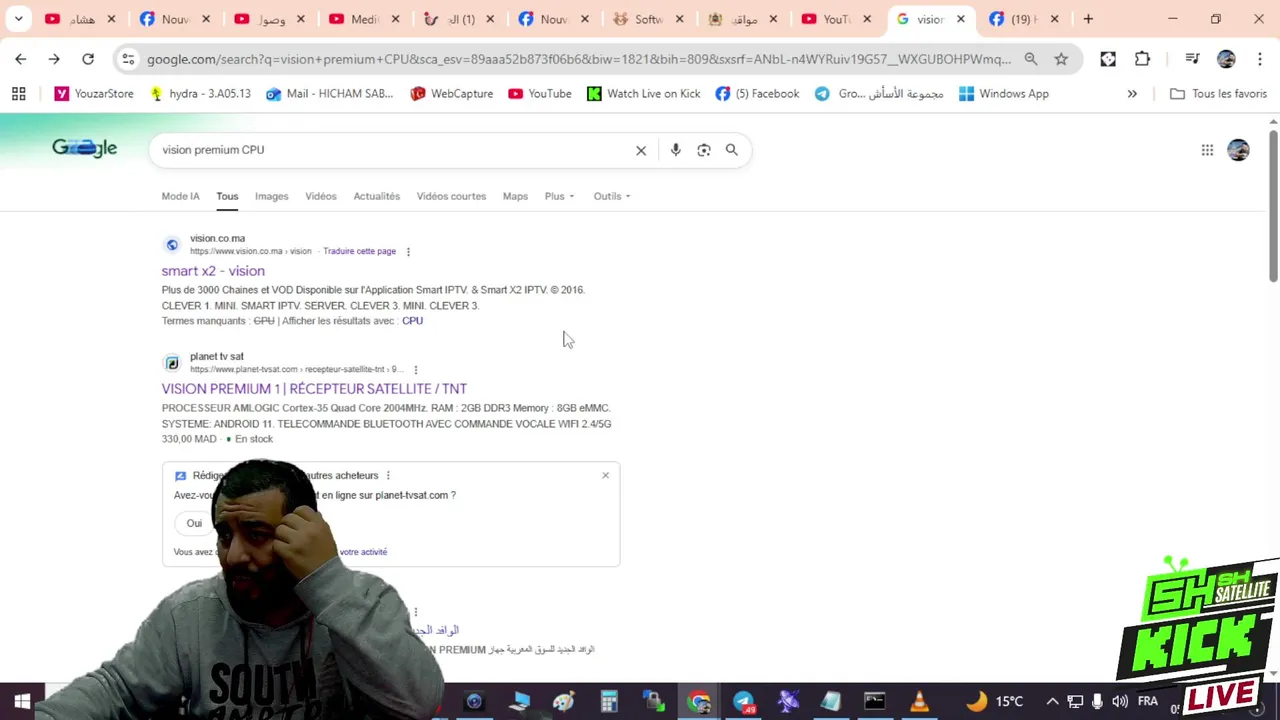Open the tab search dropdown arrow
The image size is (1280, 720).
[18, 19]
